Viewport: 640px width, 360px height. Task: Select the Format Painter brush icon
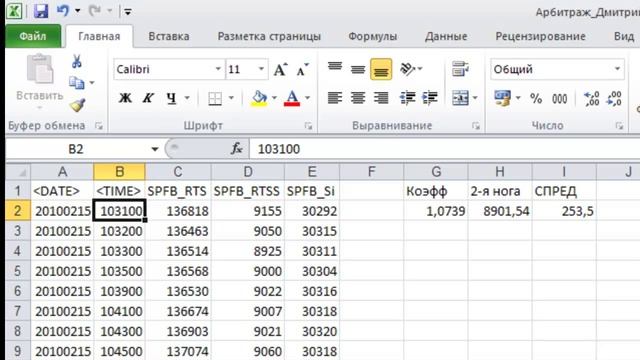[x=77, y=105]
